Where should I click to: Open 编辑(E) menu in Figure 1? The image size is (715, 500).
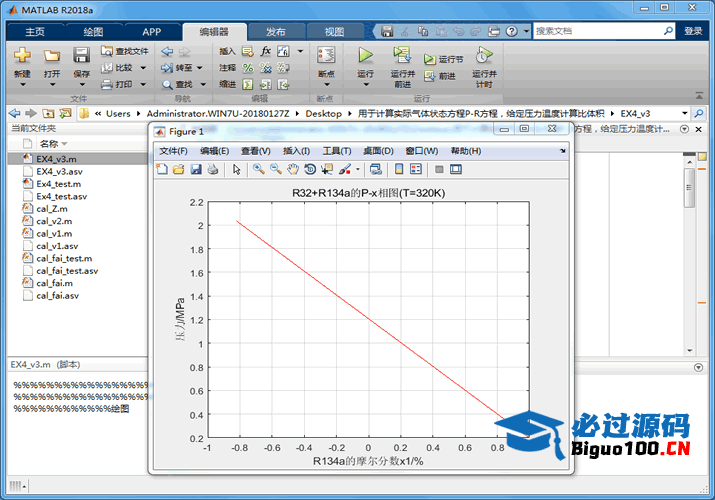[214, 151]
